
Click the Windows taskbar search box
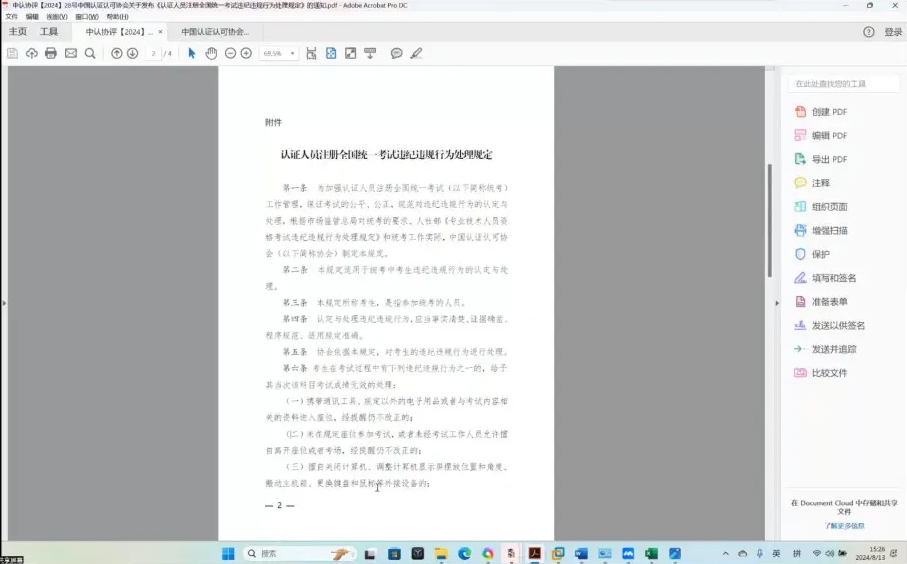click(298, 554)
